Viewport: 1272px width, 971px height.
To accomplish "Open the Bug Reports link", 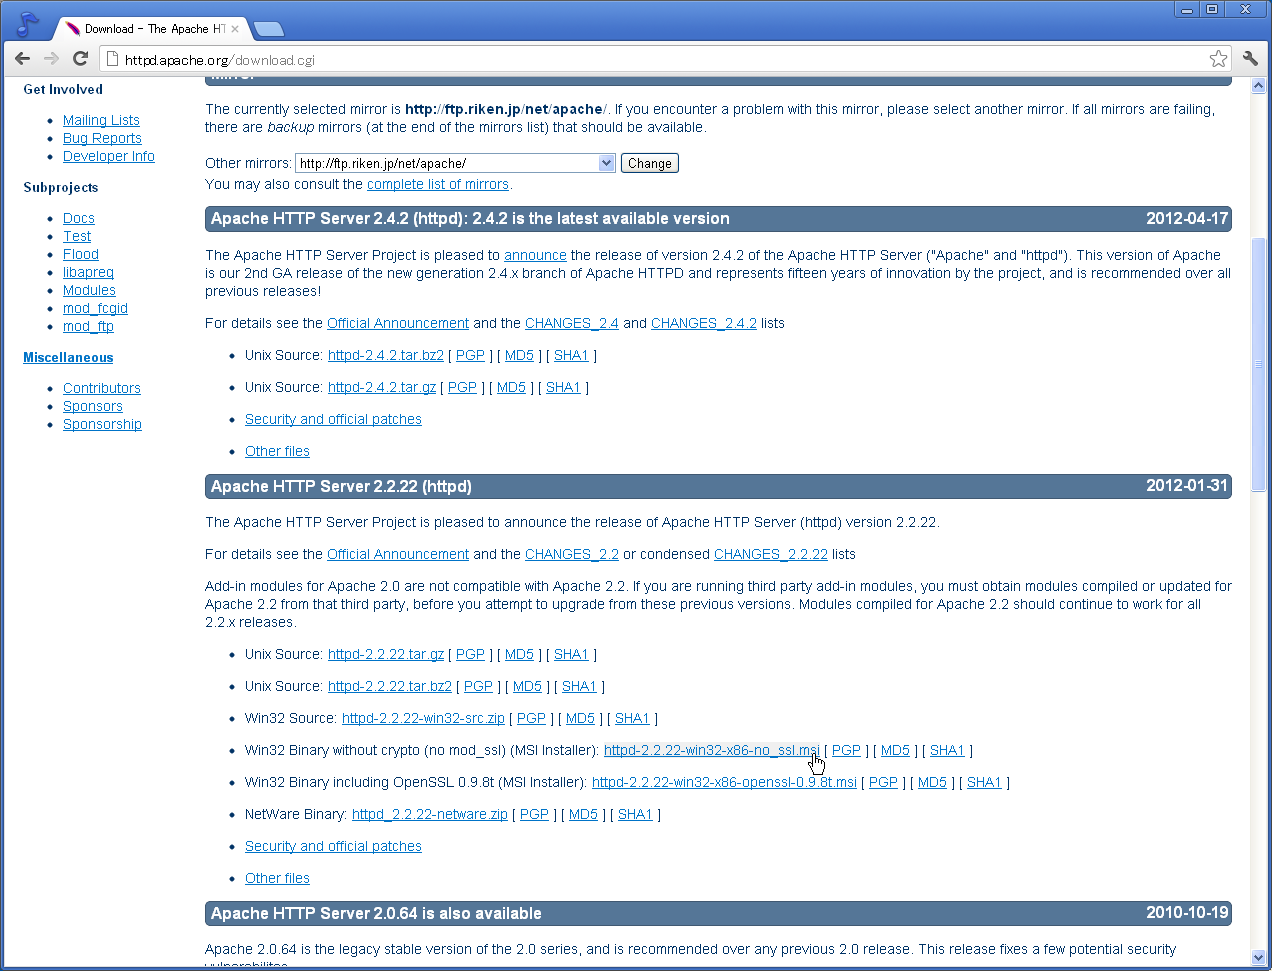I will [x=102, y=138].
